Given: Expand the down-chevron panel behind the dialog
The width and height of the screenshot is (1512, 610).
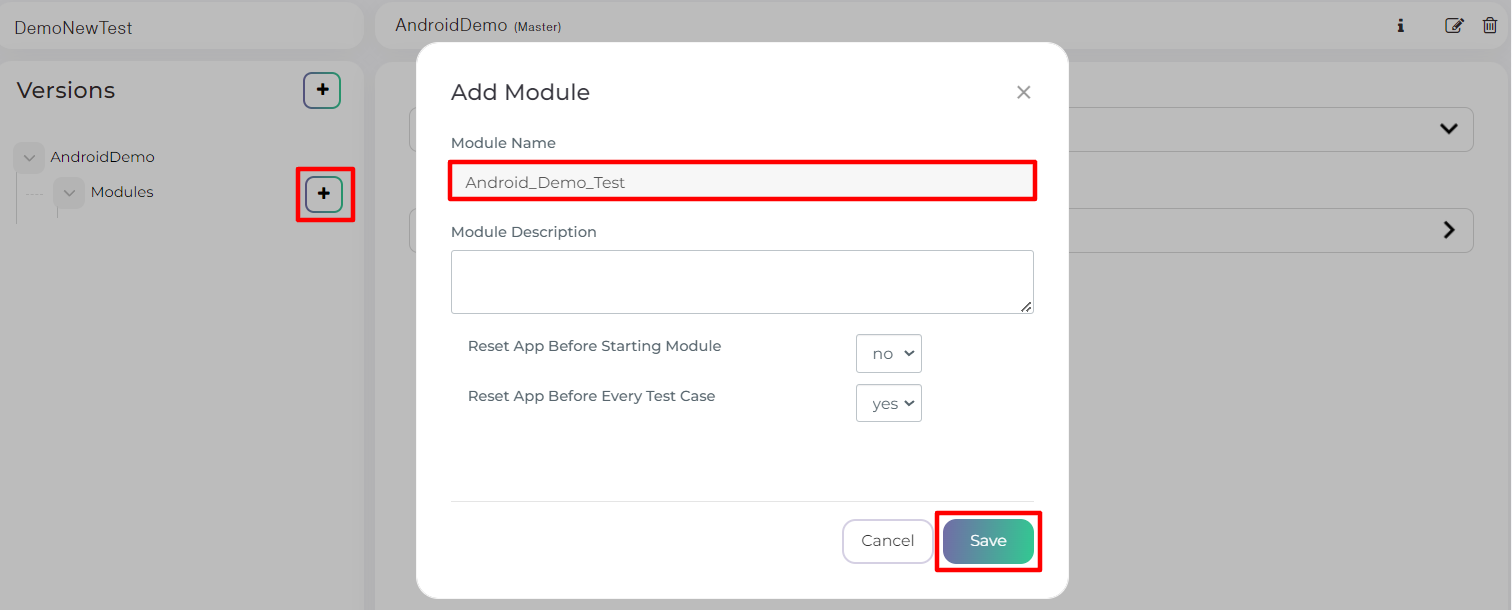Looking at the screenshot, I should pyautogui.click(x=1448, y=129).
